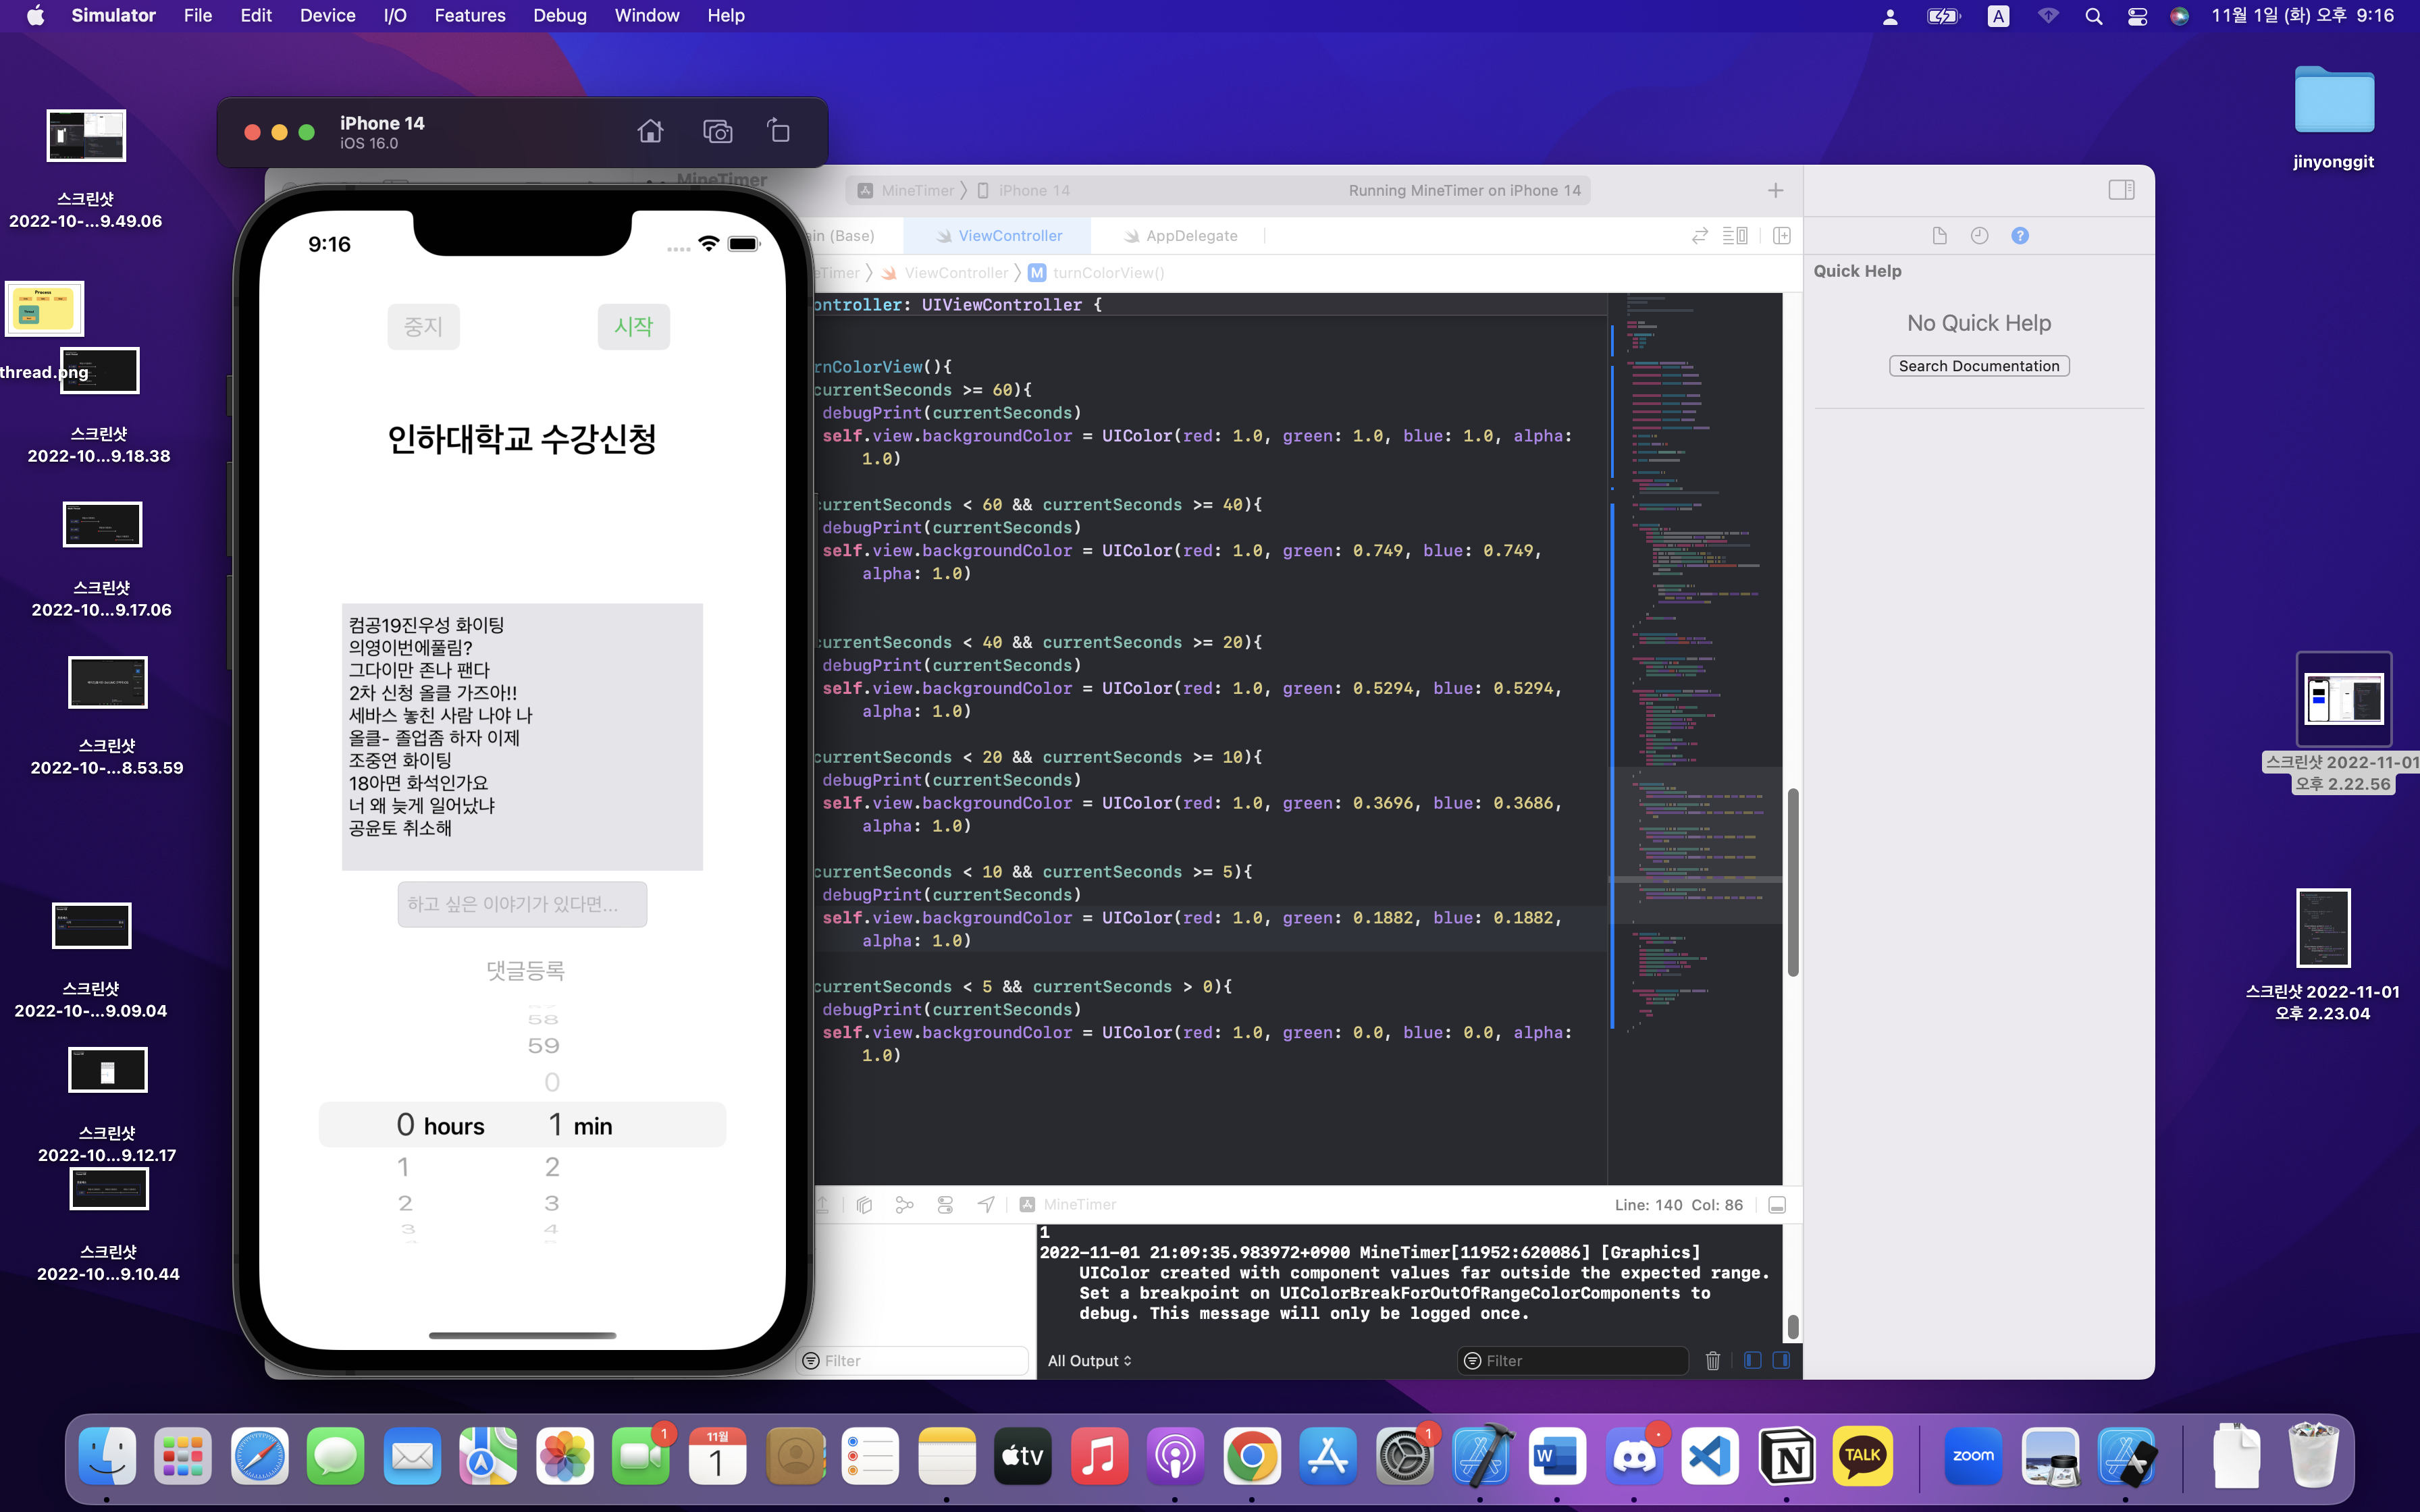The height and width of the screenshot is (1512, 2420).
Task: Click the variables view Filter field
Action: pos(913,1360)
